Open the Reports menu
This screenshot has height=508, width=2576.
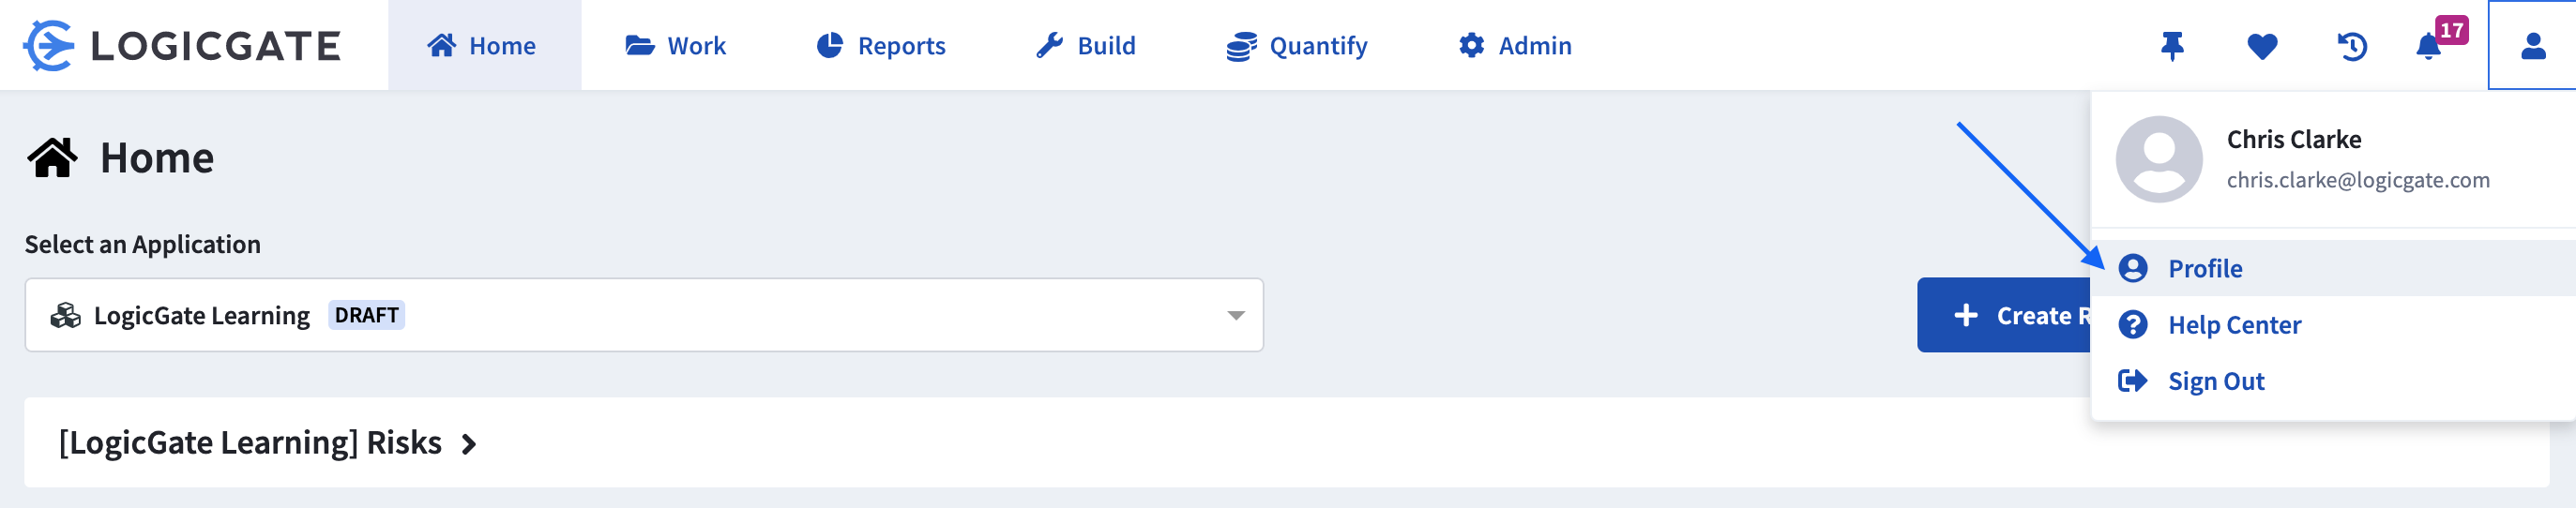[x=880, y=46]
